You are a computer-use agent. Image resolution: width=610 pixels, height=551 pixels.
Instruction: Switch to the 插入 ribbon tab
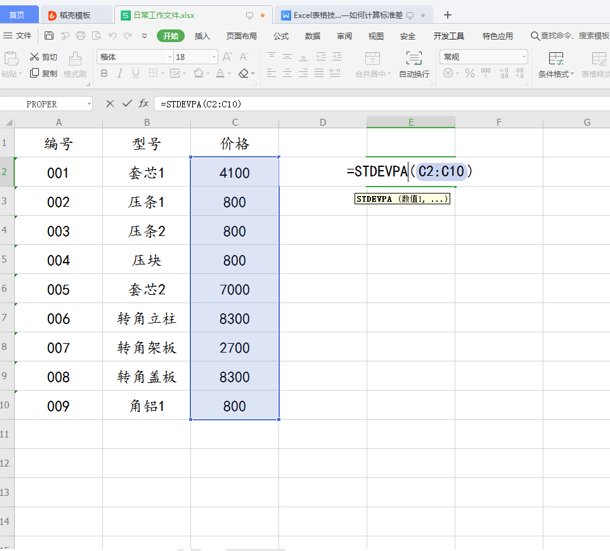(202, 36)
